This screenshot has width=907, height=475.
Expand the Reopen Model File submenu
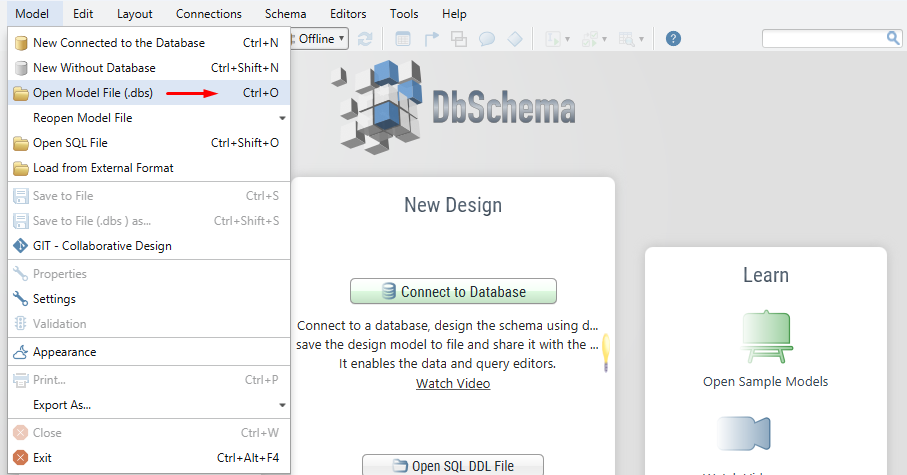click(x=149, y=117)
